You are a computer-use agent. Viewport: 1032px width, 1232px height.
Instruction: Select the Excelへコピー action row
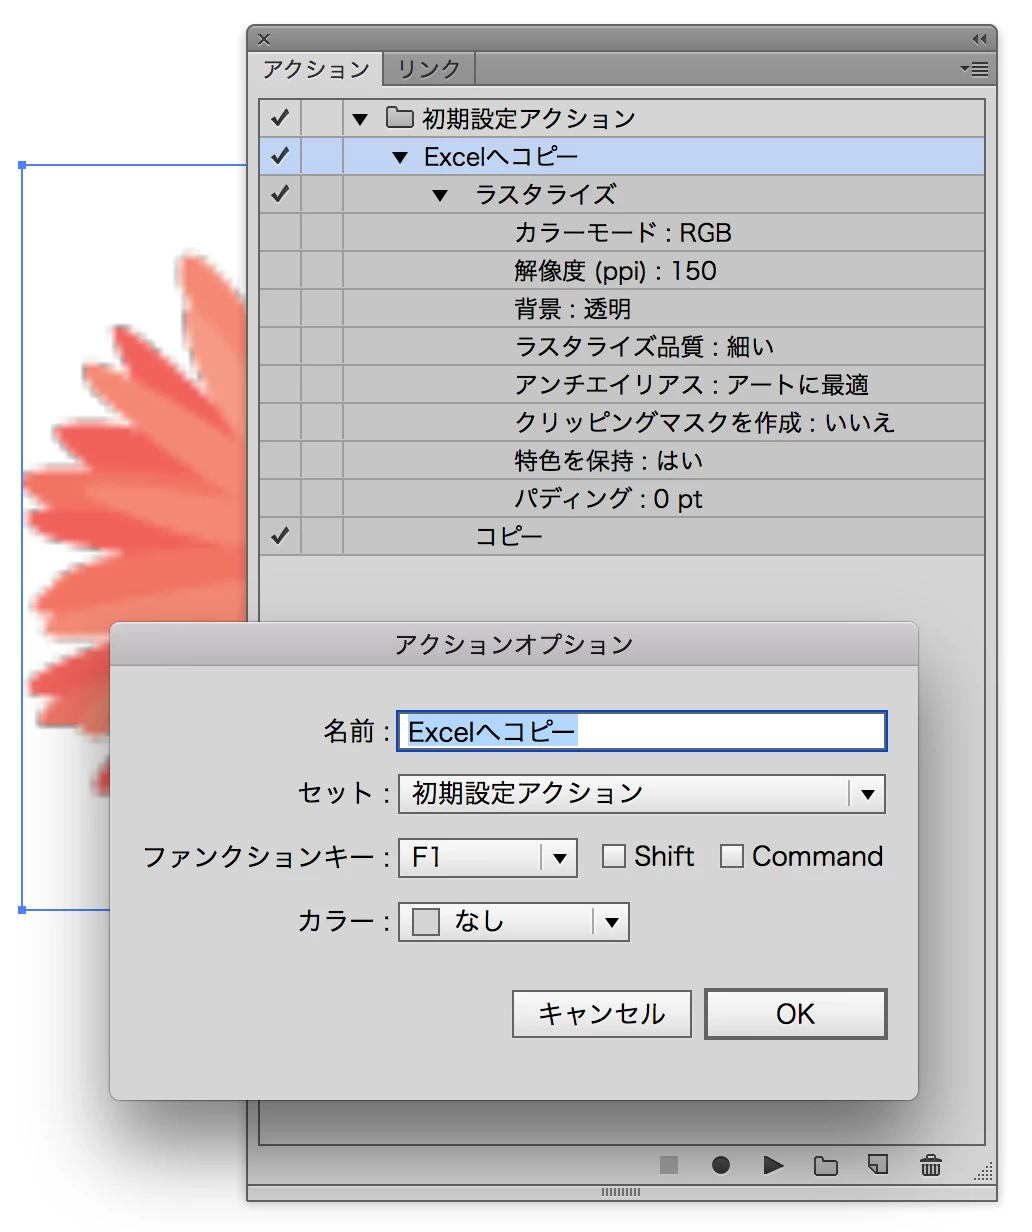point(622,156)
